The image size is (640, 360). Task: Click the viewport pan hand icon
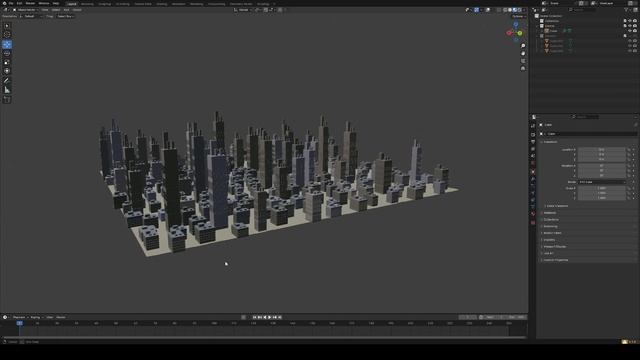523,53
